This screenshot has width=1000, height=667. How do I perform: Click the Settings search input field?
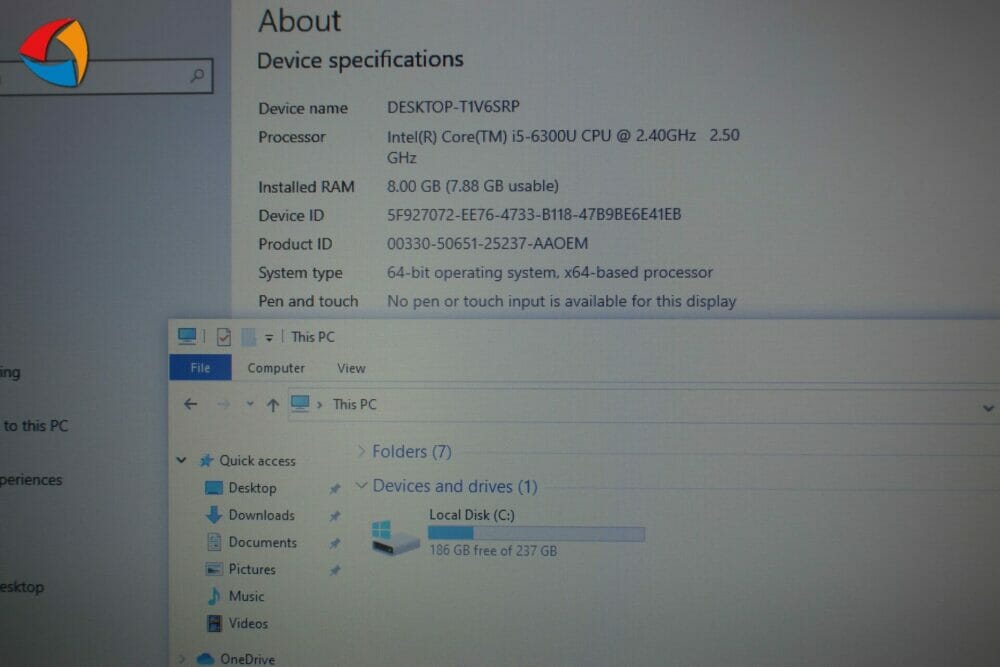[105, 77]
